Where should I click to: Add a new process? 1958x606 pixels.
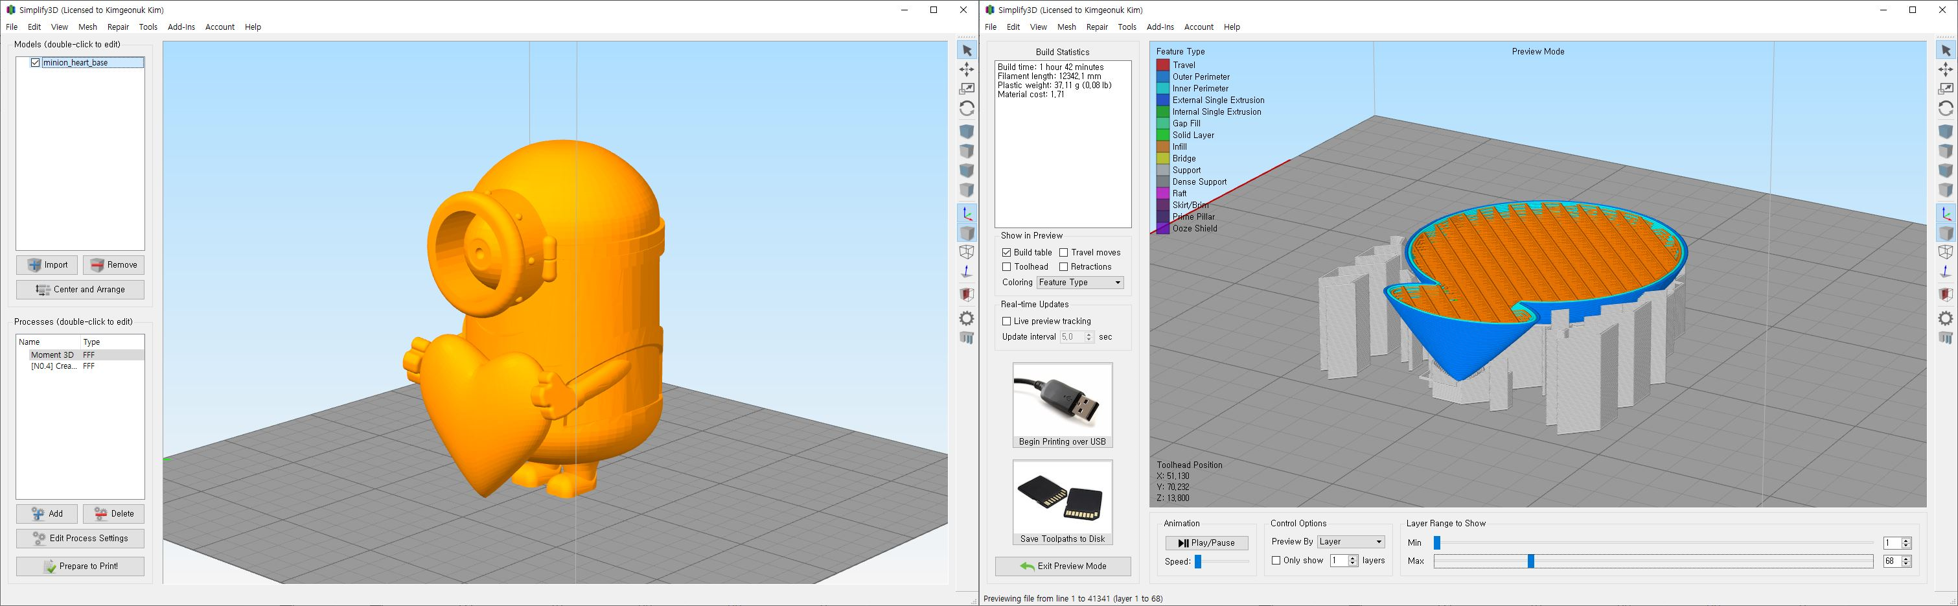tap(47, 514)
